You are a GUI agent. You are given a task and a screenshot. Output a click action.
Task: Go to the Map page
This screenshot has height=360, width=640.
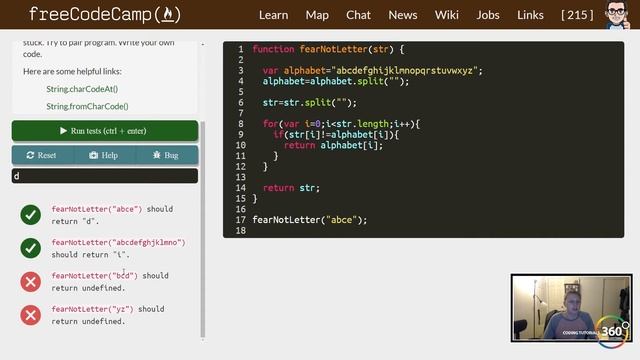pyautogui.click(x=317, y=15)
